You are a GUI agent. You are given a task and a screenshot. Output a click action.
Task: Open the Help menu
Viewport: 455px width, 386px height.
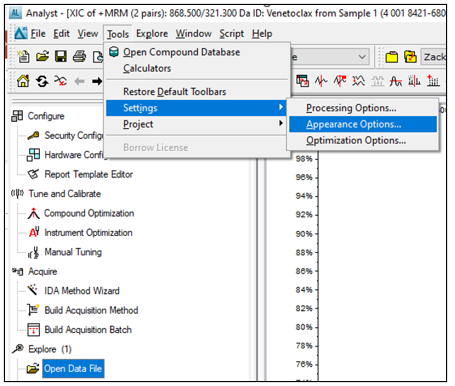262,34
